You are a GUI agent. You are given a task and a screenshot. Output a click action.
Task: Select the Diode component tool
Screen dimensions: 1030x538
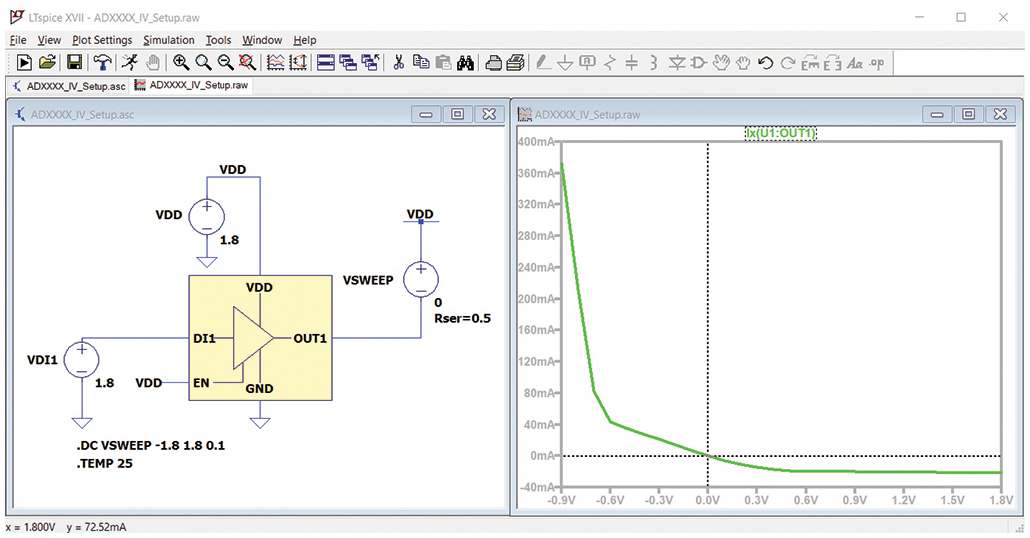(677, 63)
